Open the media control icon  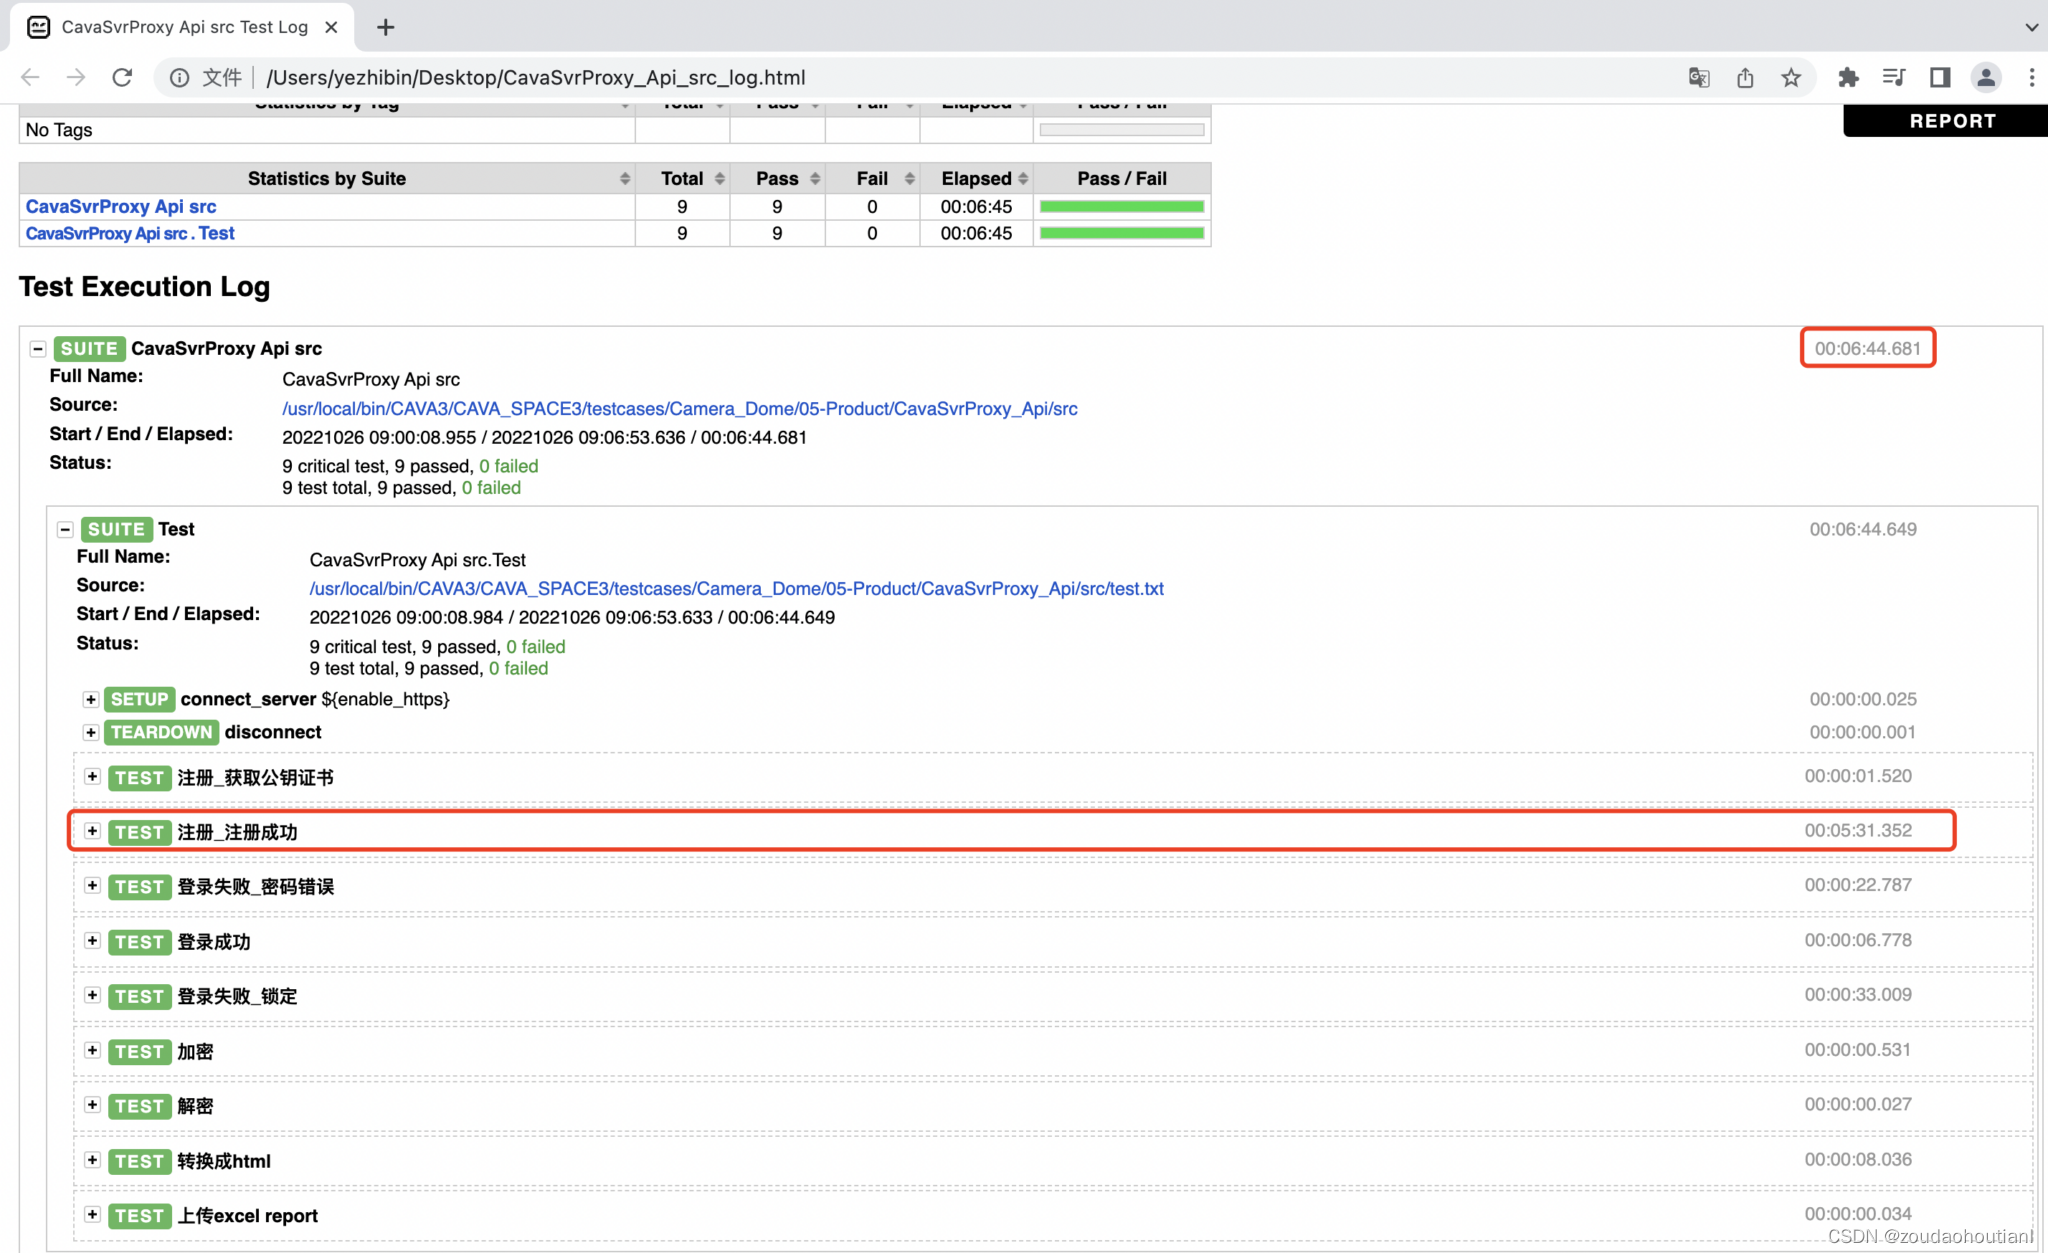[1893, 77]
